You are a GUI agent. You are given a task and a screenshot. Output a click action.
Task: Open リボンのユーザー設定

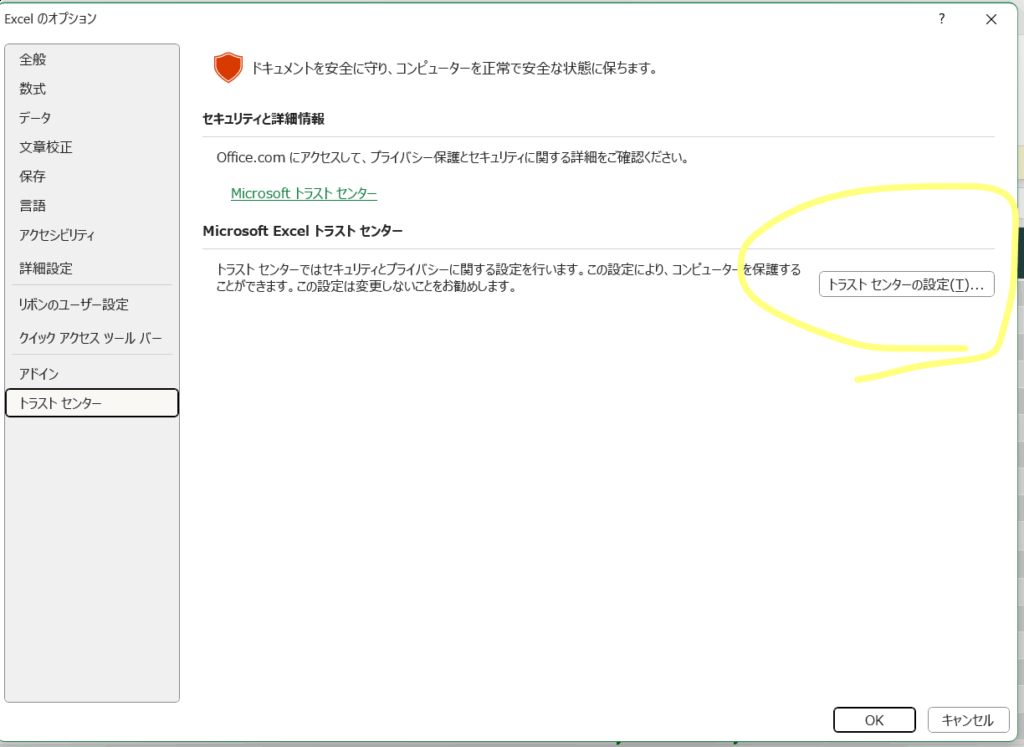click(x=74, y=304)
